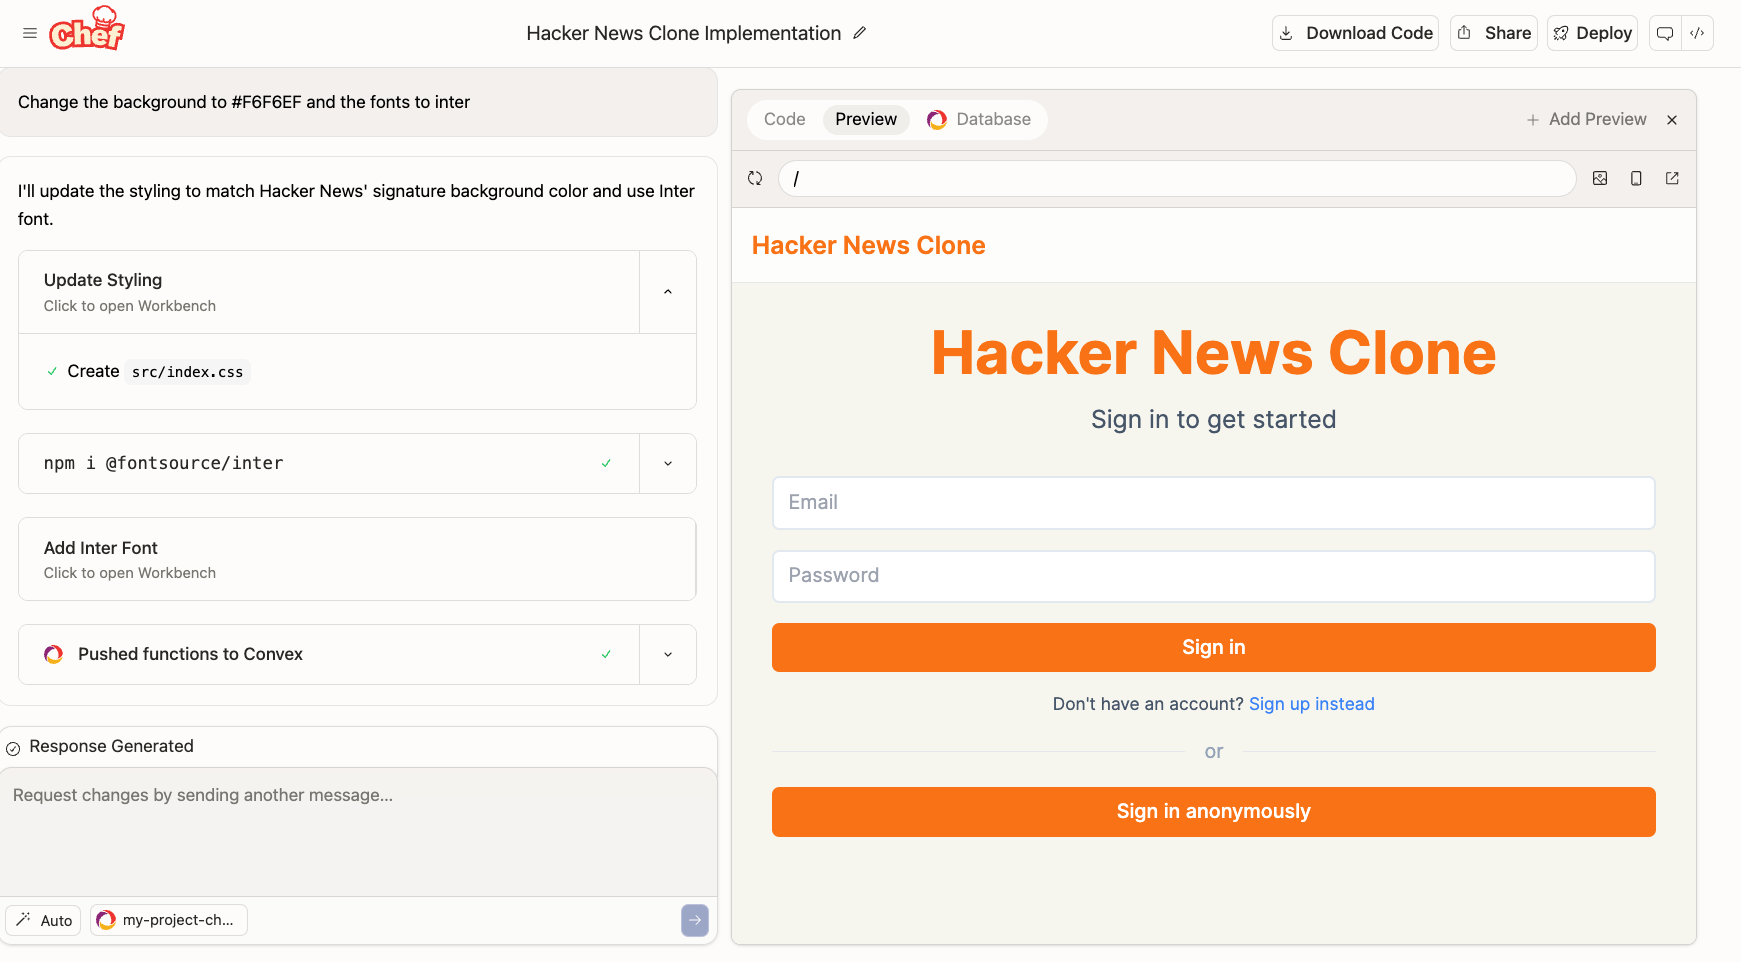Screen dimensions: 1741x962
Task: Click the plus icon beside Add Preview
Action: (x=1532, y=120)
